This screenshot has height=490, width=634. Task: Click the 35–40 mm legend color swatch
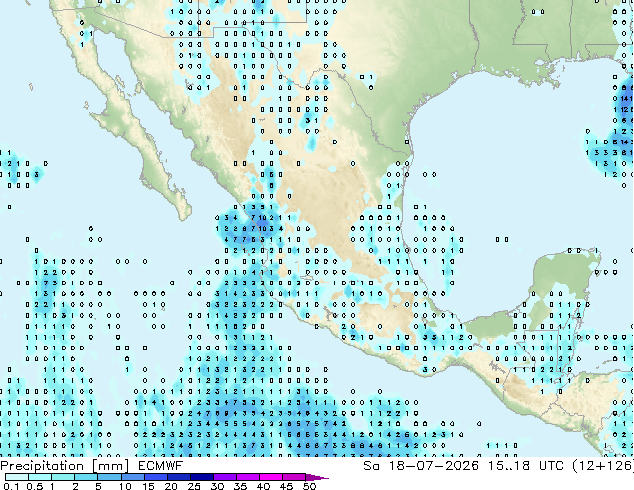247,477
